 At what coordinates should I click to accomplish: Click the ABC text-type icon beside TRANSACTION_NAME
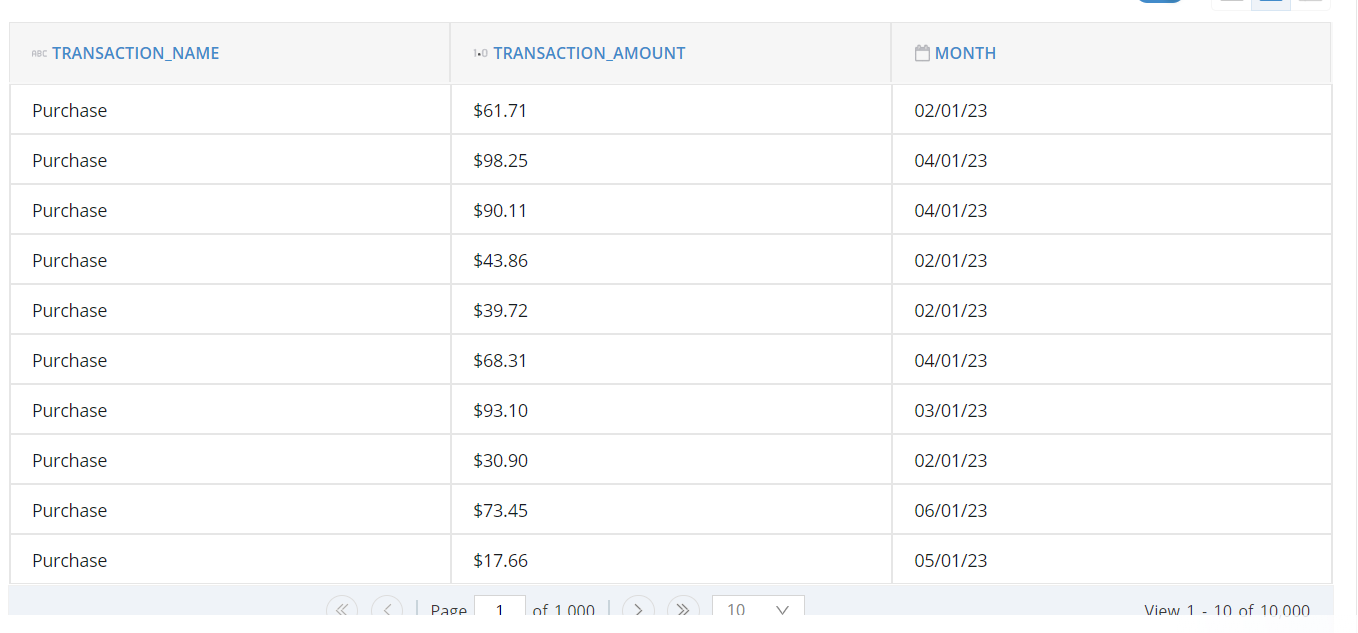click(39, 54)
